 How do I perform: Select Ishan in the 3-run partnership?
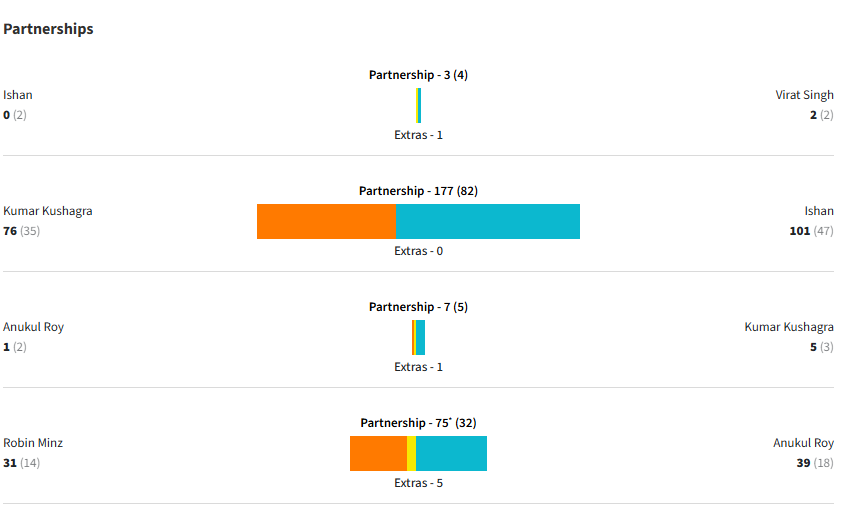18,95
